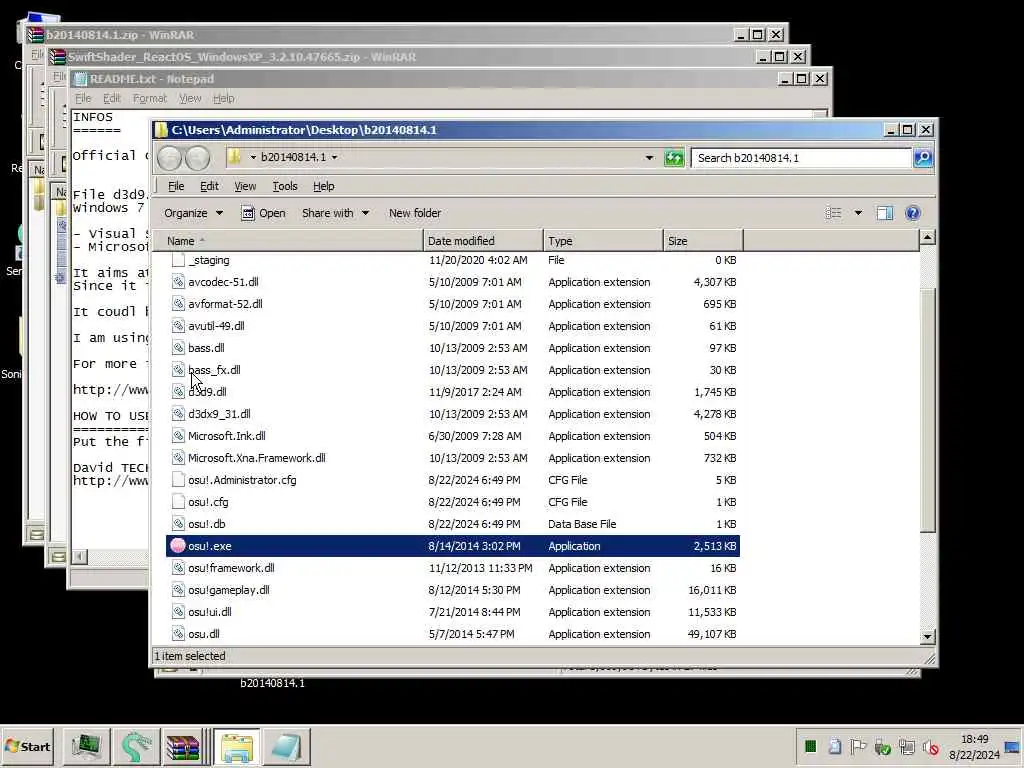Click the search magnifier button
The image size is (1024, 768).
click(923, 158)
